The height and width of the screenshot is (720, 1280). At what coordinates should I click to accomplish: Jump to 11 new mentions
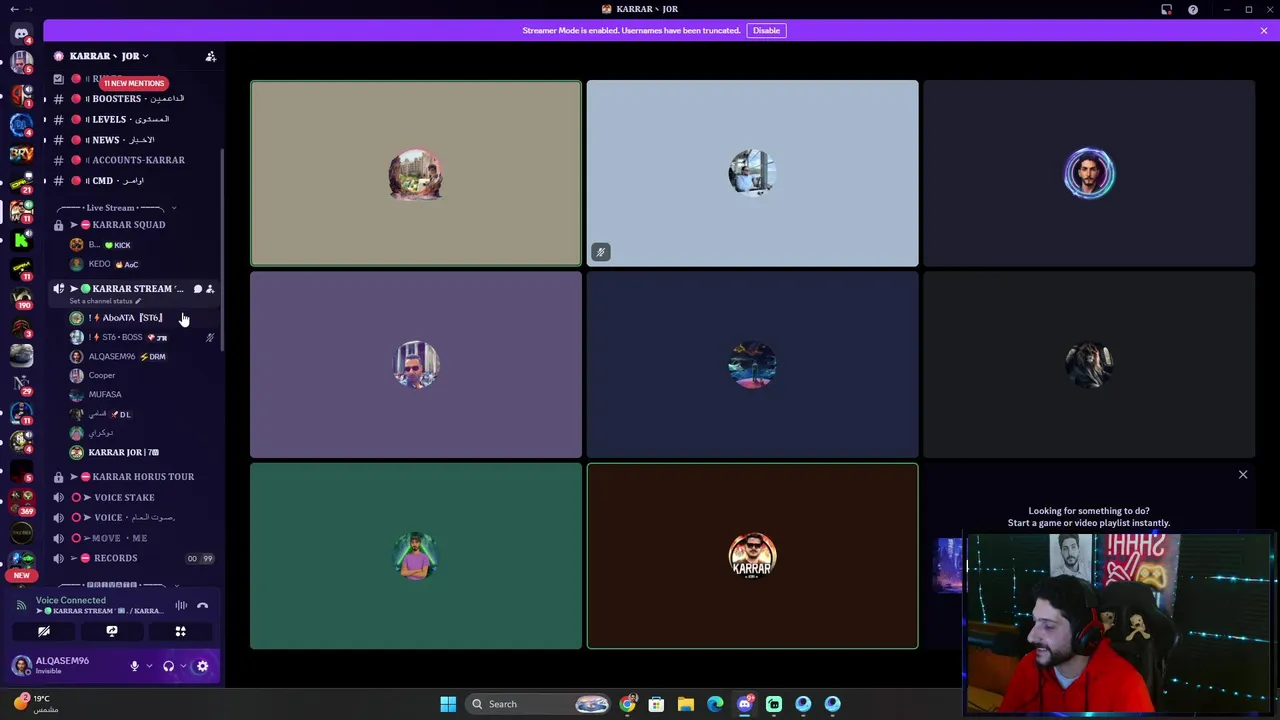133,83
